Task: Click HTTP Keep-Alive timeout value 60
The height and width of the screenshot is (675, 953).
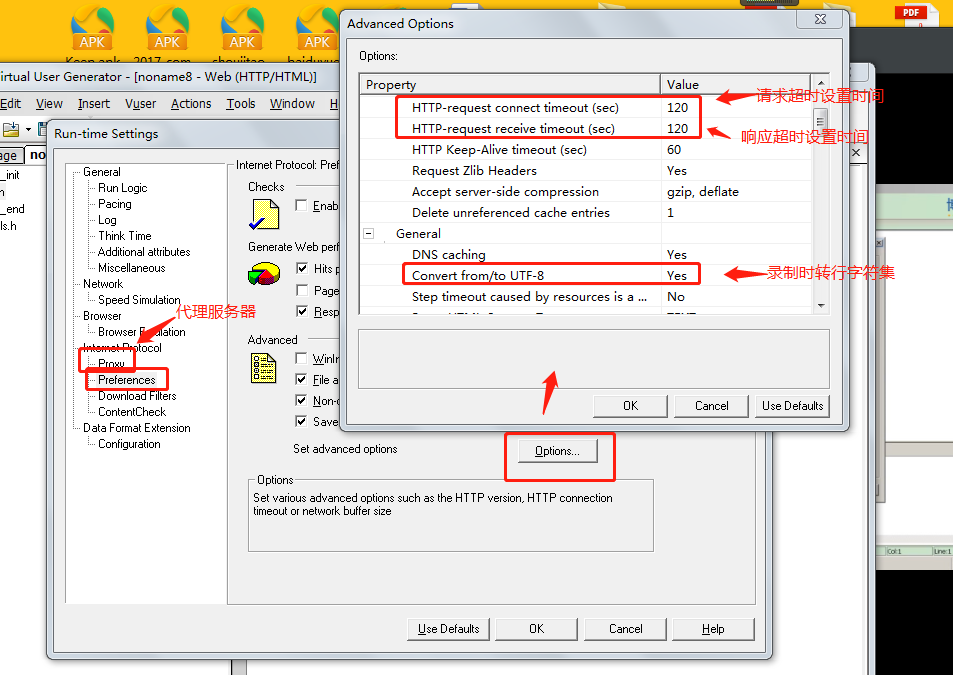Action: [x=674, y=149]
